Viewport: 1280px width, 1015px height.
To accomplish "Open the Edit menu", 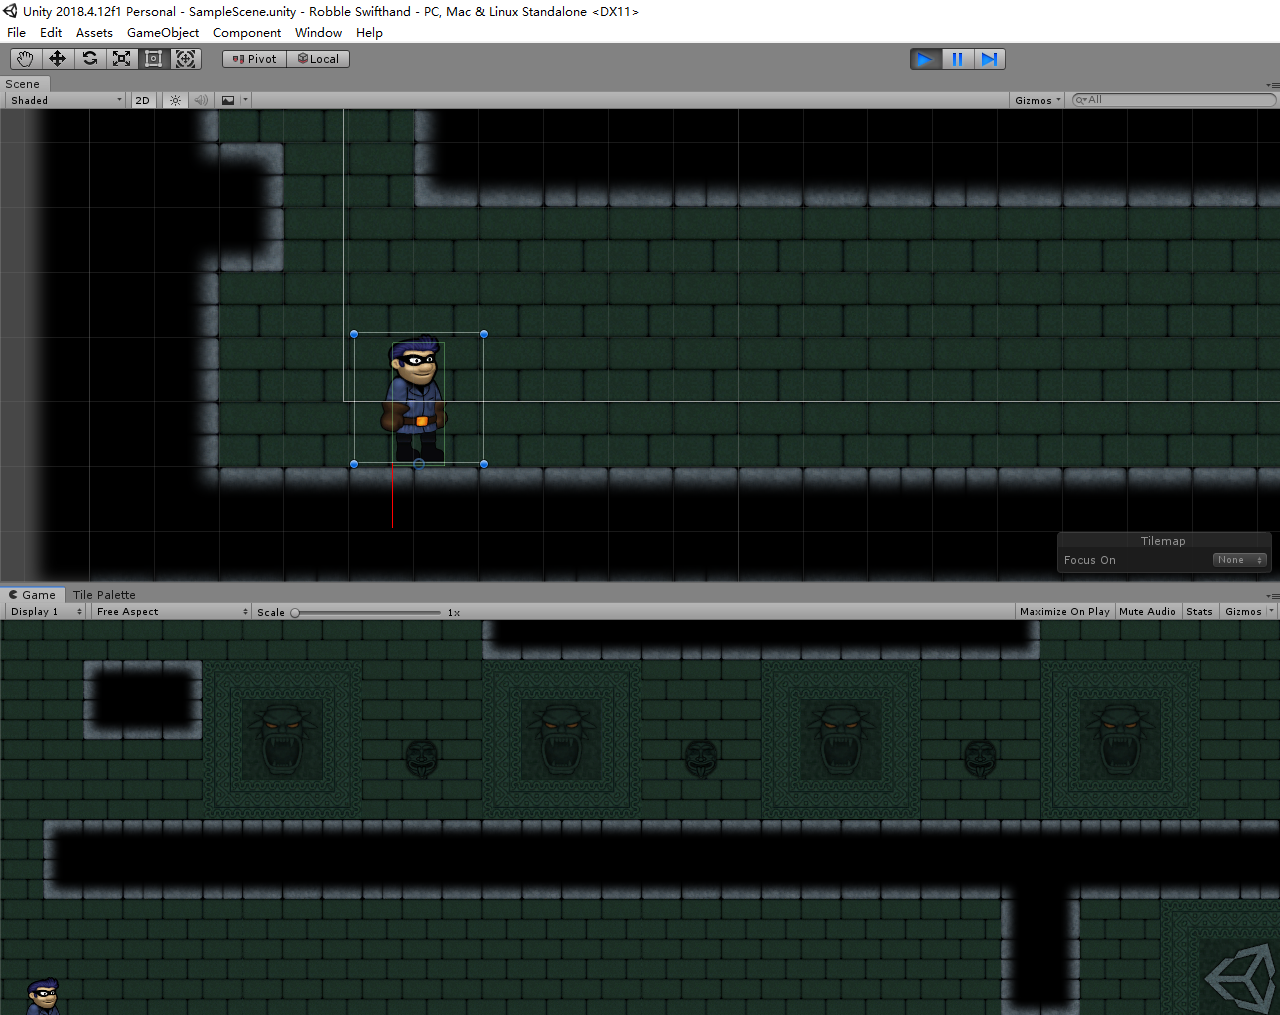I will [x=51, y=33].
